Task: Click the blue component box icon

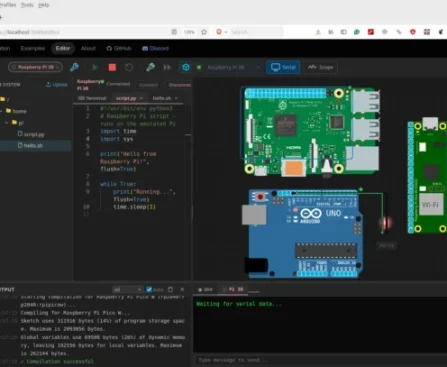Action: (x=186, y=67)
